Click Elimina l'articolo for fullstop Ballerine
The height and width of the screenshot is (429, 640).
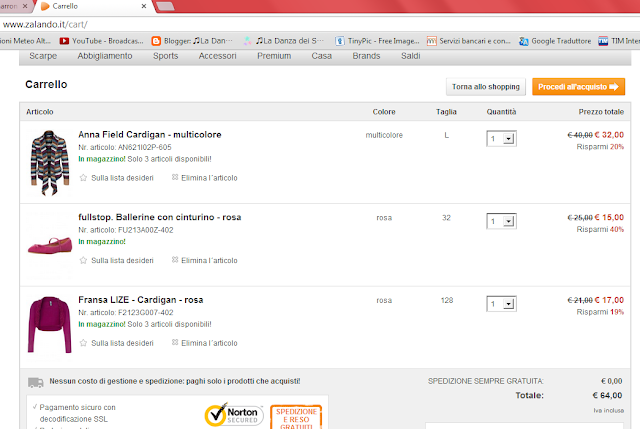click(209, 260)
